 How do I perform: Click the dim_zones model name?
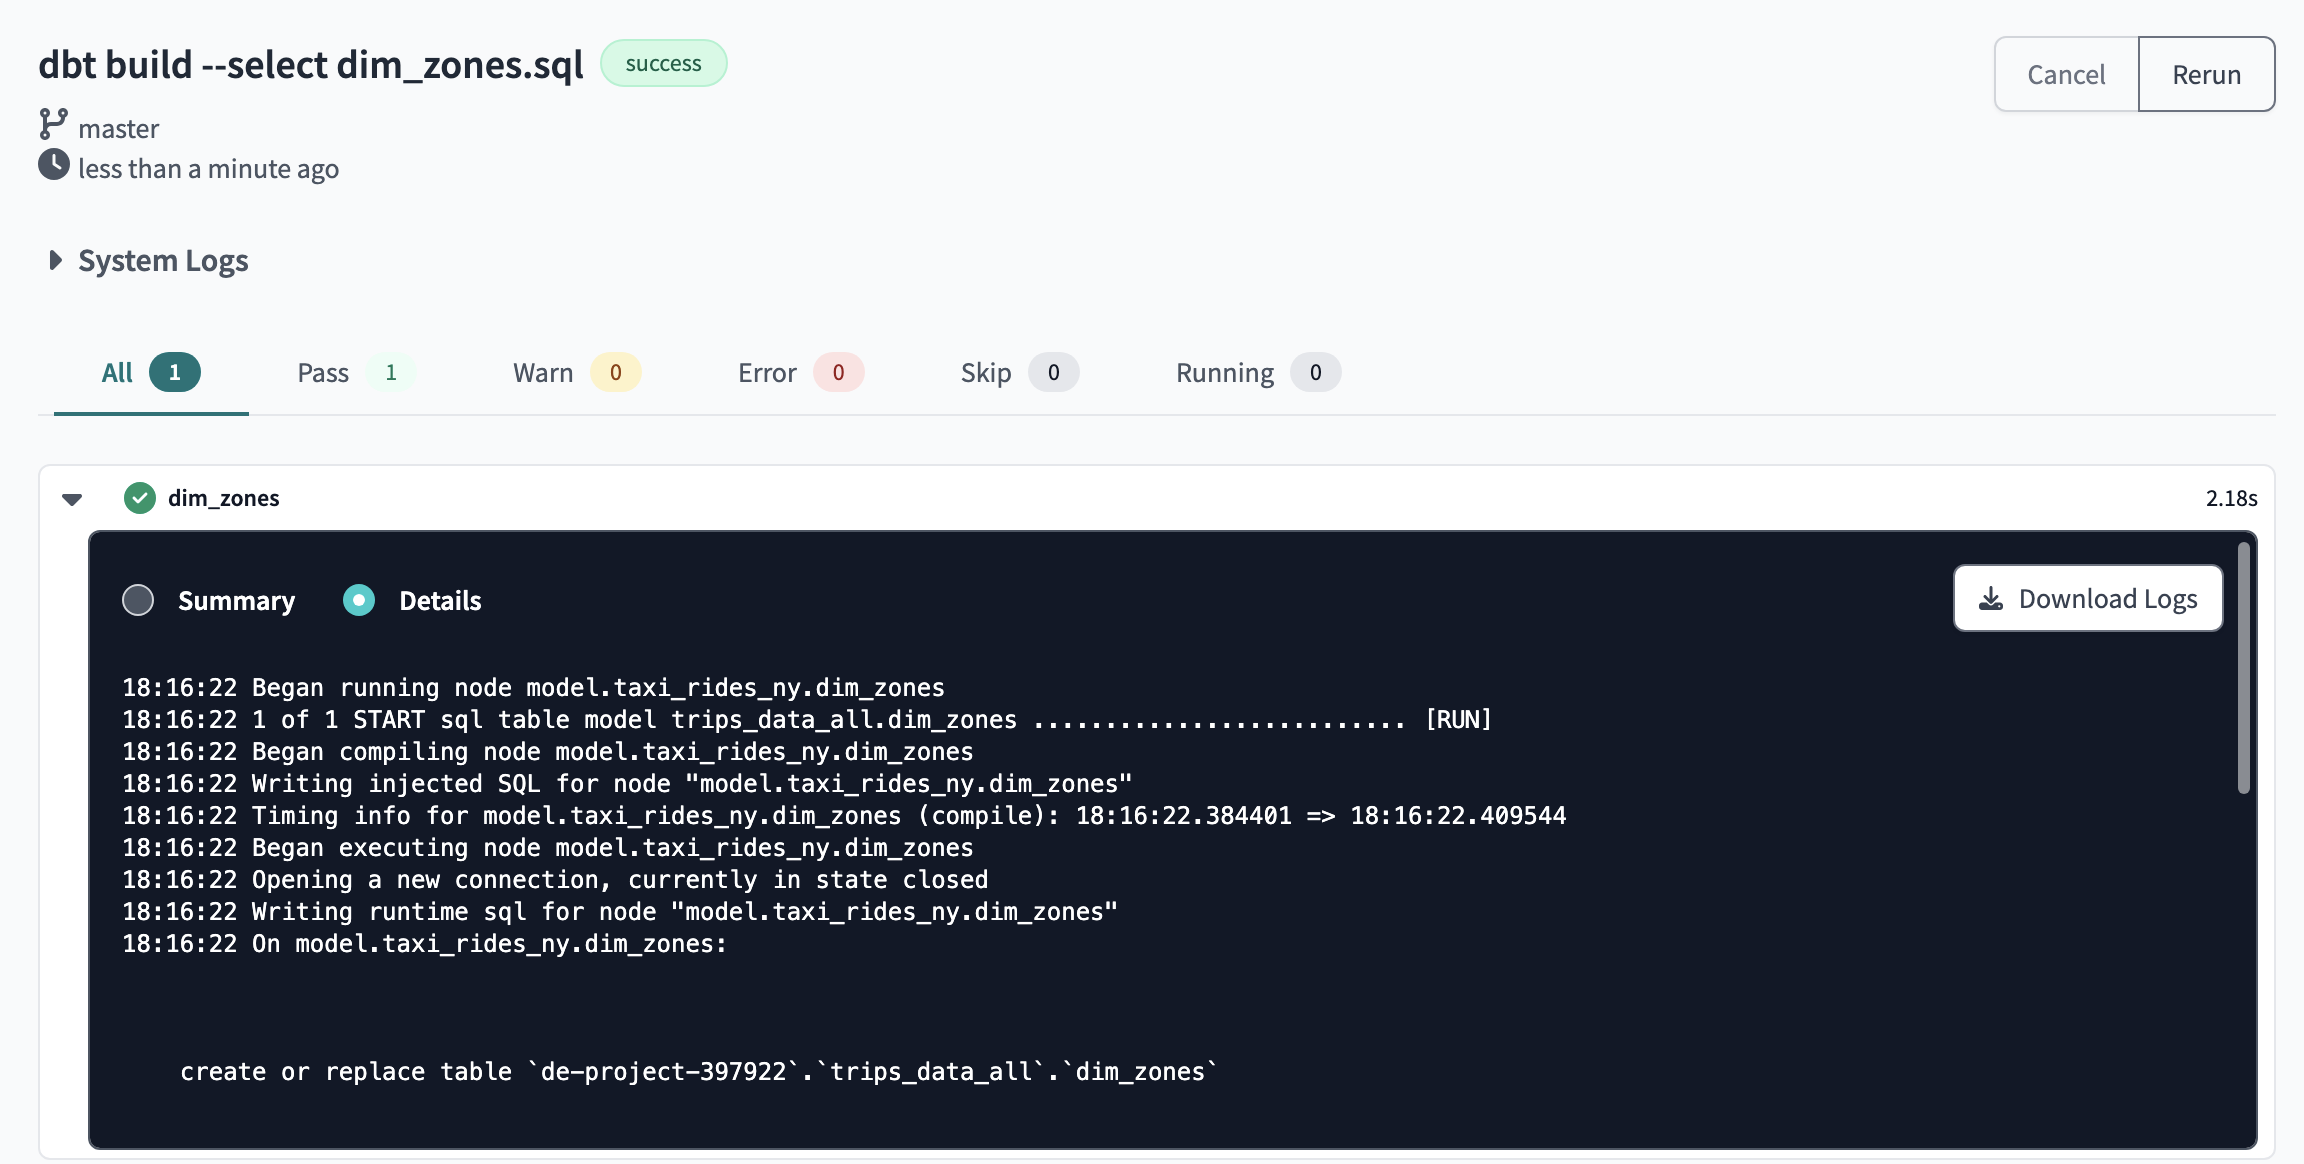[224, 498]
